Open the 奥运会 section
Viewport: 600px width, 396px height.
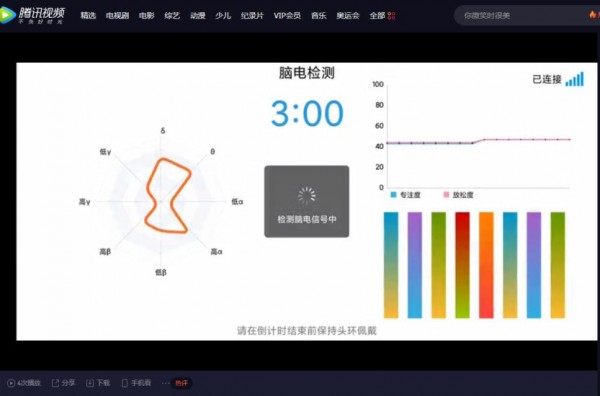tap(348, 16)
